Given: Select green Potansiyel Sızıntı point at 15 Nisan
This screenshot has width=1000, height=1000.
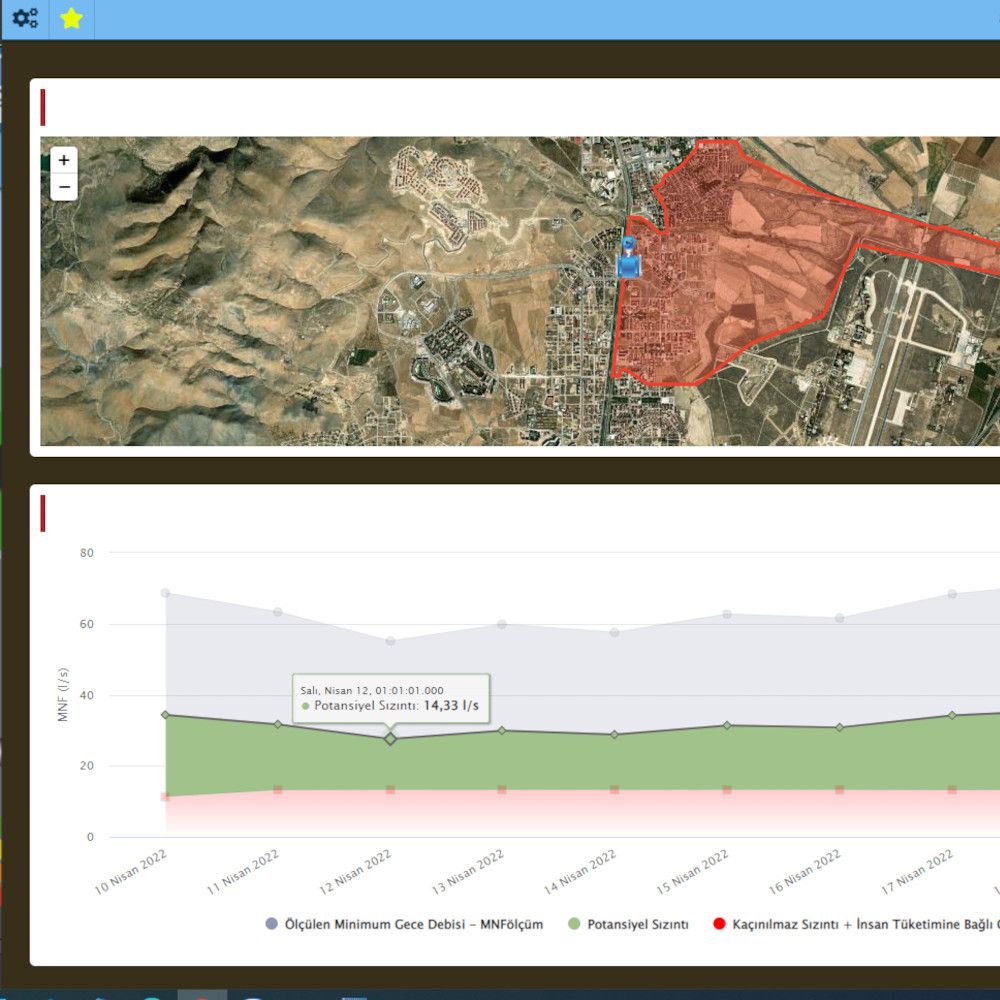Looking at the screenshot, I should 727,725.
